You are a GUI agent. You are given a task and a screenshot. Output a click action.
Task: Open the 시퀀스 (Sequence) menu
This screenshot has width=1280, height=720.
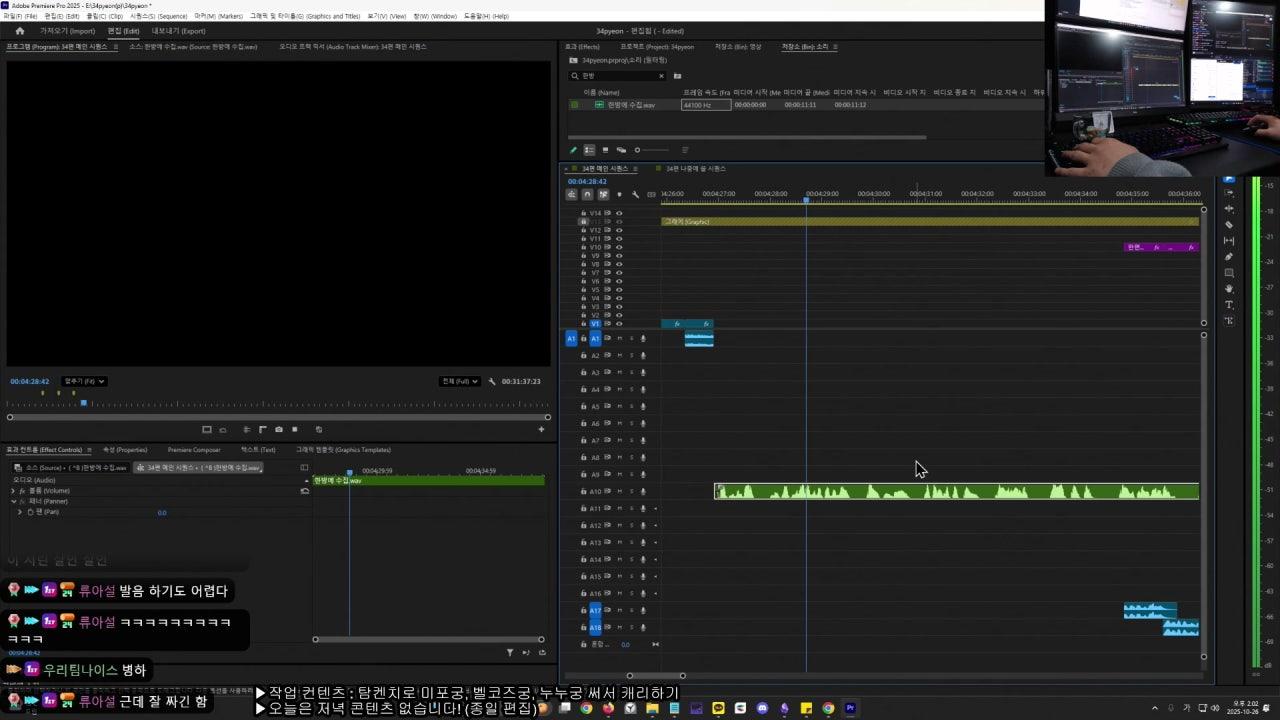pos(158,16)
